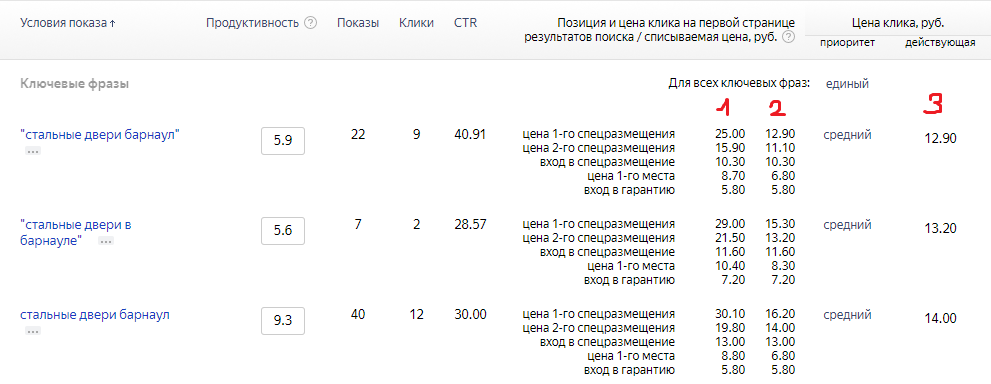Image resolution: width=991 pixels, height=384 pixels.
Task: Open keyword "стальные двери барнаул" in quotes
Action: point(100,135)
